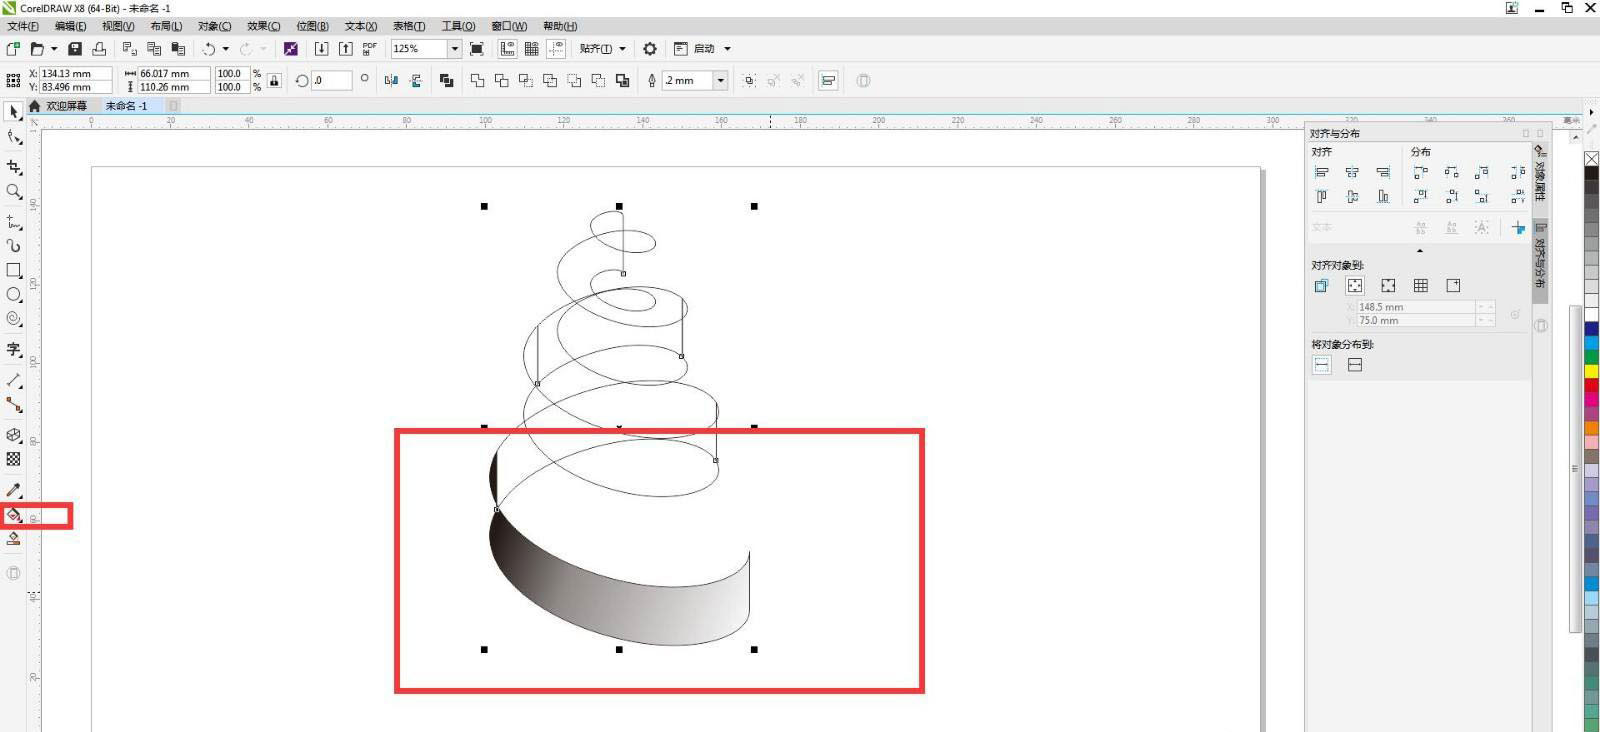The height and width of the screenshot is (732, 1600).
Task: Open the zoom level dropdown (125%)
Action: (454, 49)
